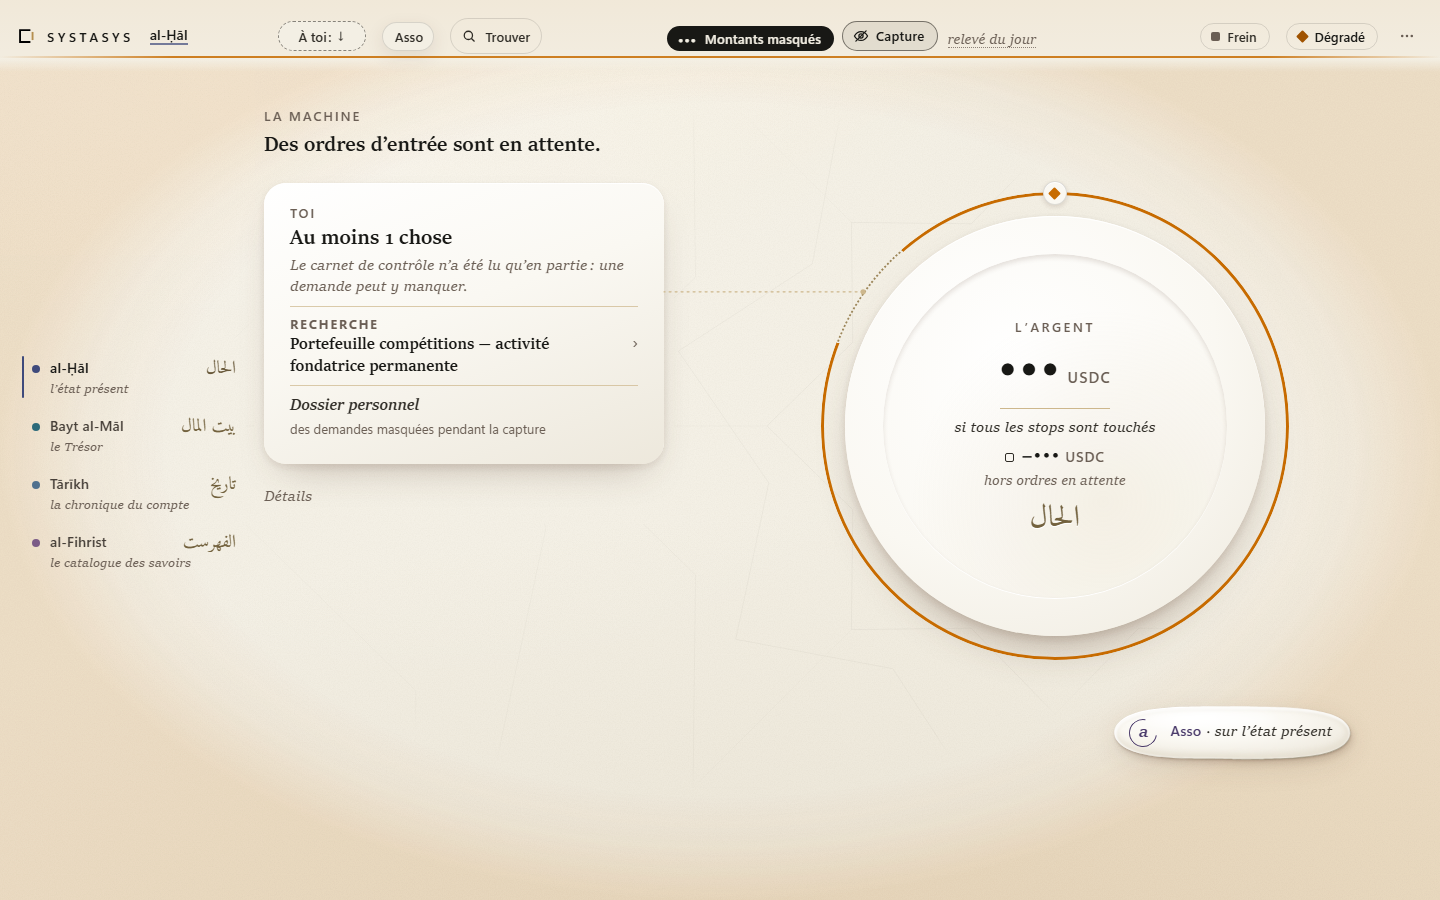Click the orange diamond marker on the ring
Viewport: 1440px width, 900px height.
1054,193
